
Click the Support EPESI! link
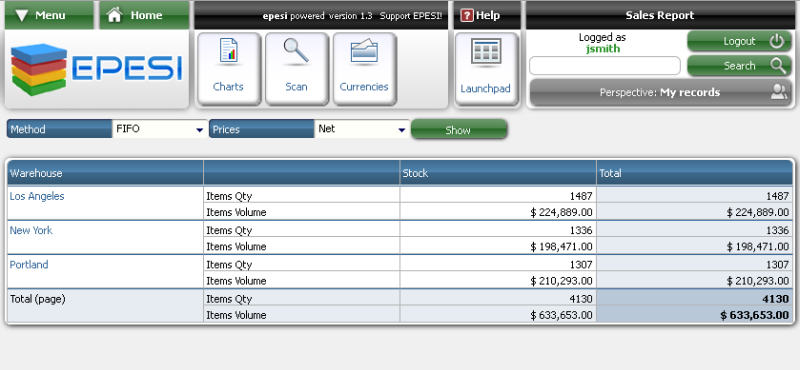[411, 16]
